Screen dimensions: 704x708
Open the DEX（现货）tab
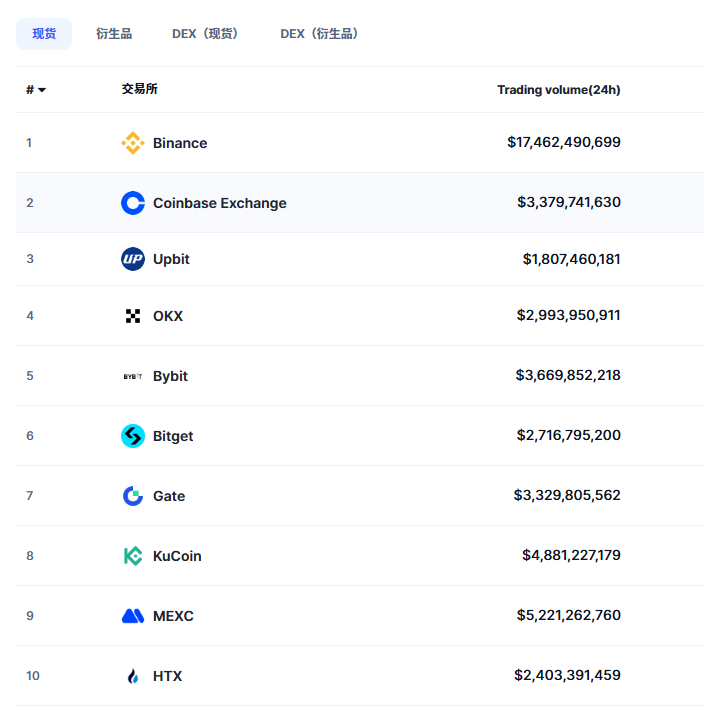(x=205, y=34)
